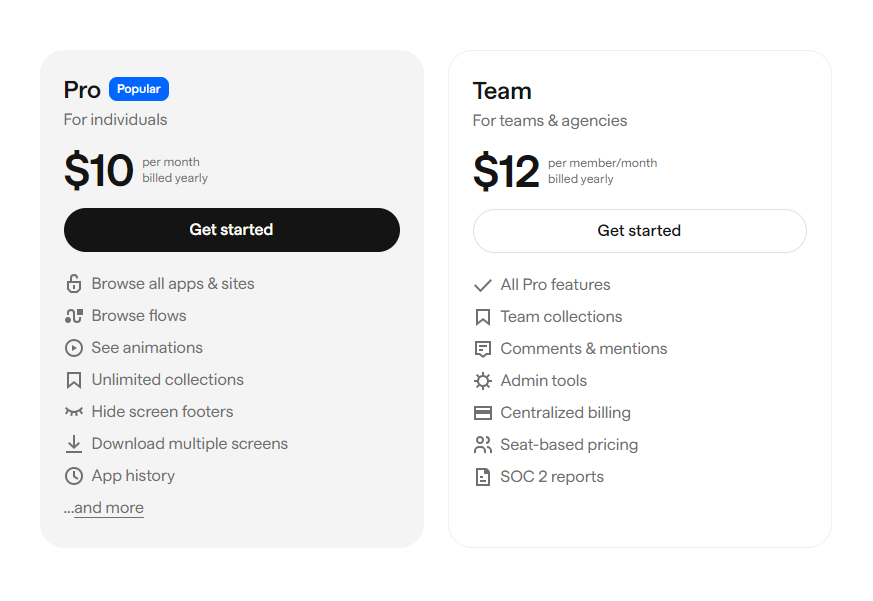
Task: Click the download arrow icon
Action: [x=73, y=444]
